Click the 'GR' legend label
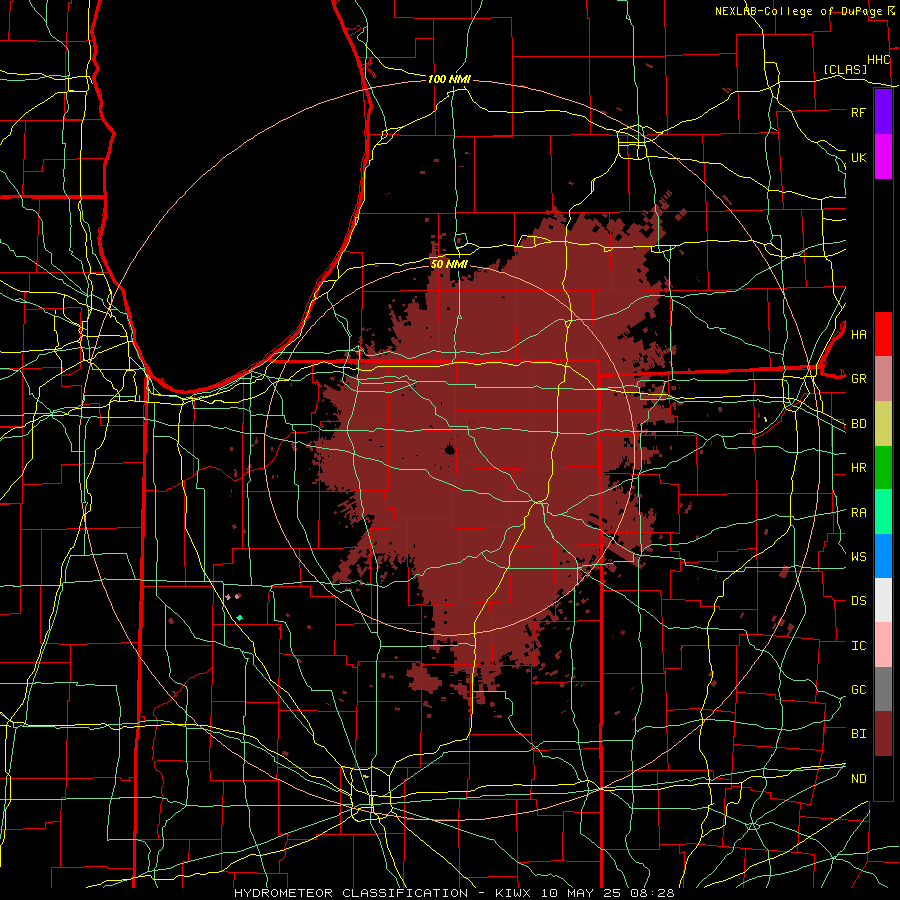 coord(858,379)
